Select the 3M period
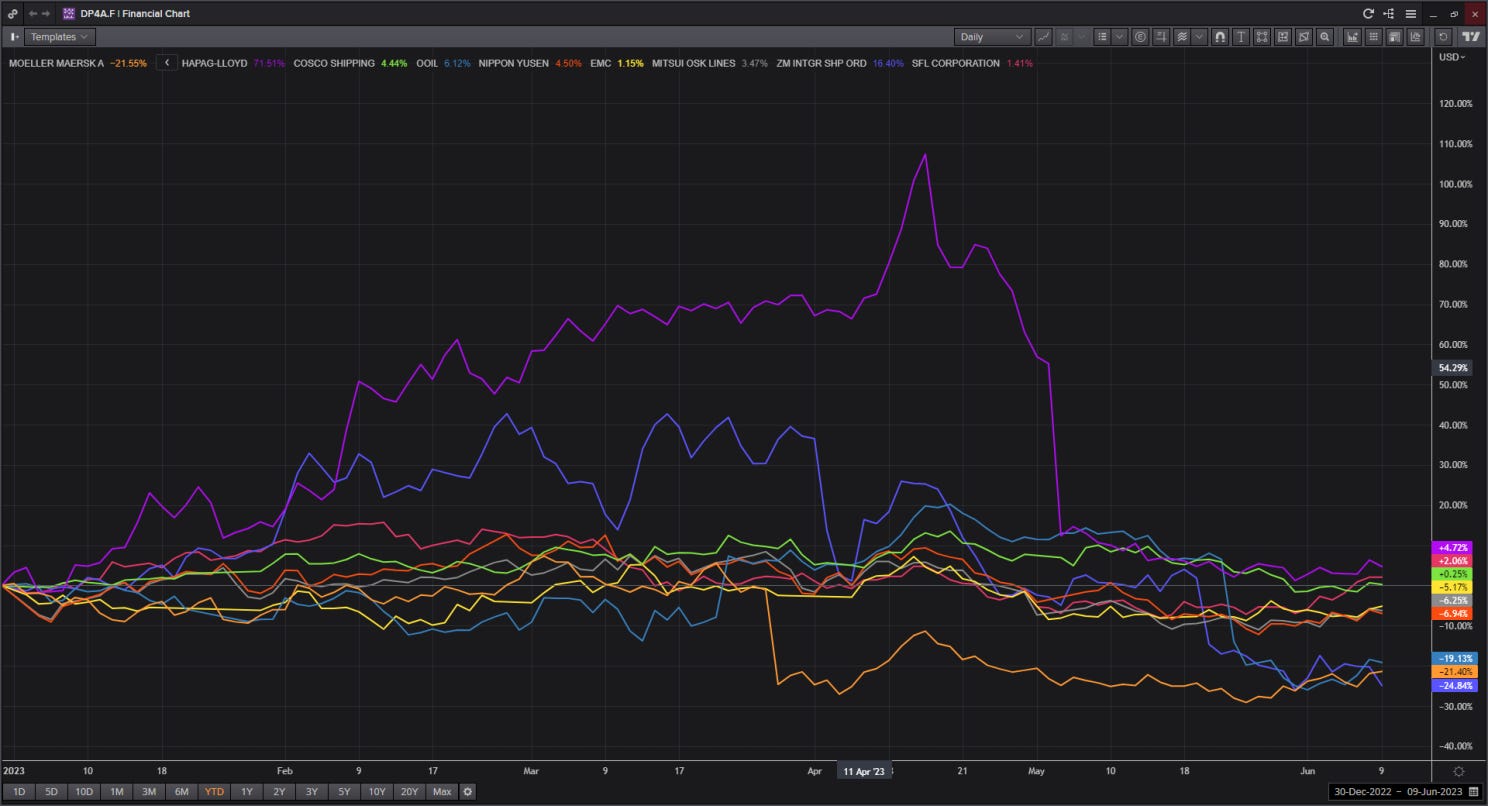 click(x=149, y=792)
